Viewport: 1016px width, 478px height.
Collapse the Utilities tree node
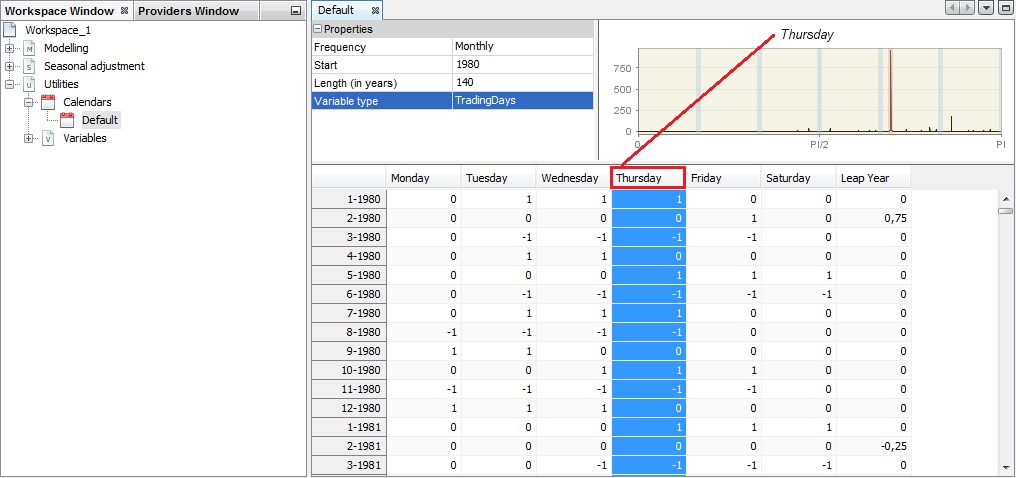[x=10, y=84]
